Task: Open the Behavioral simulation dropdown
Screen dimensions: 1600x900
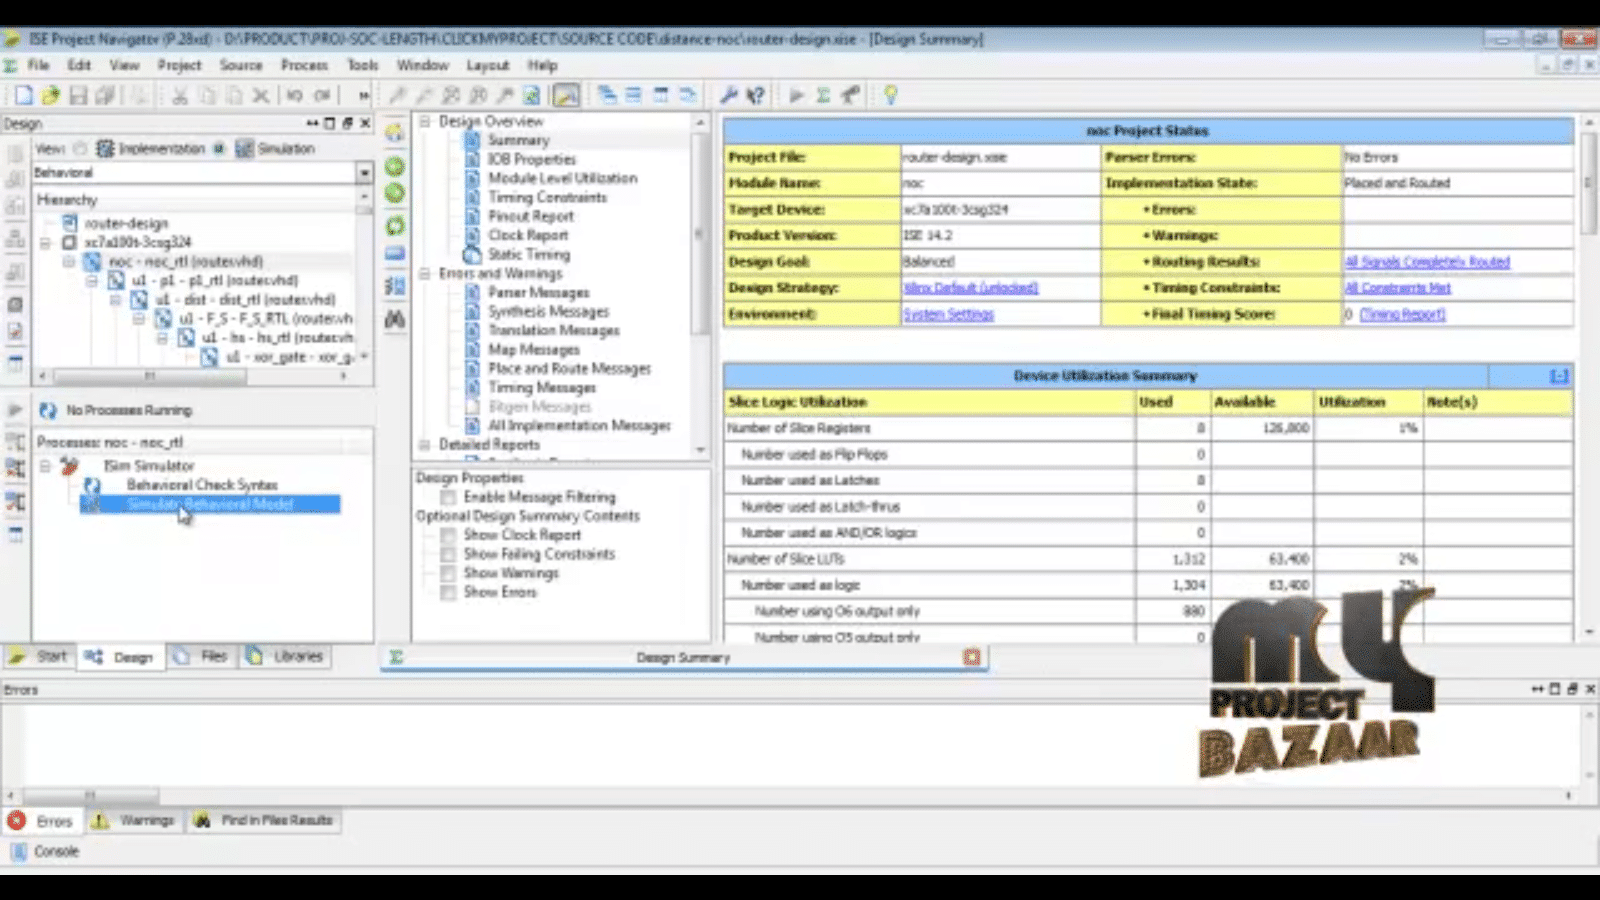Action: (x=364, y=173)
